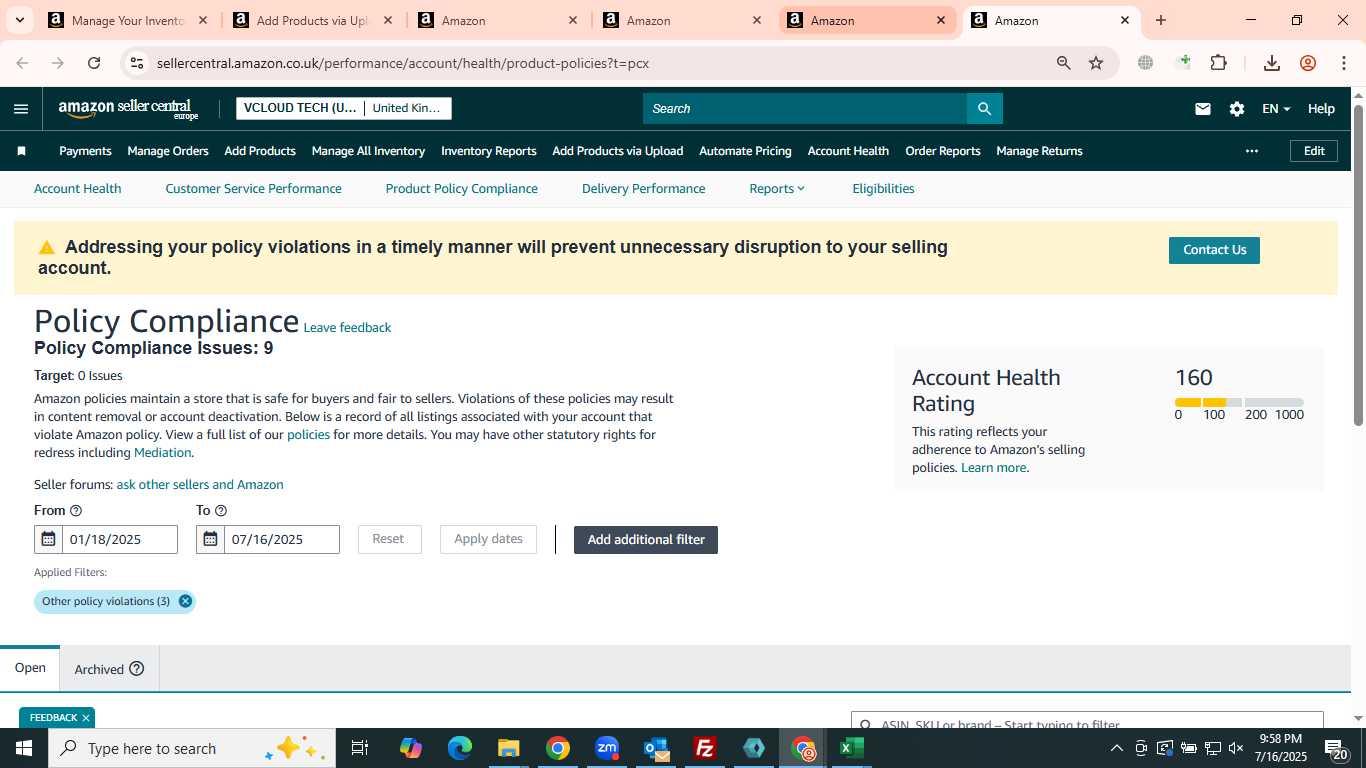Screen dimensions: 1366x768
Task: Click the help icon beside To label
Action: tap(221, 511)
